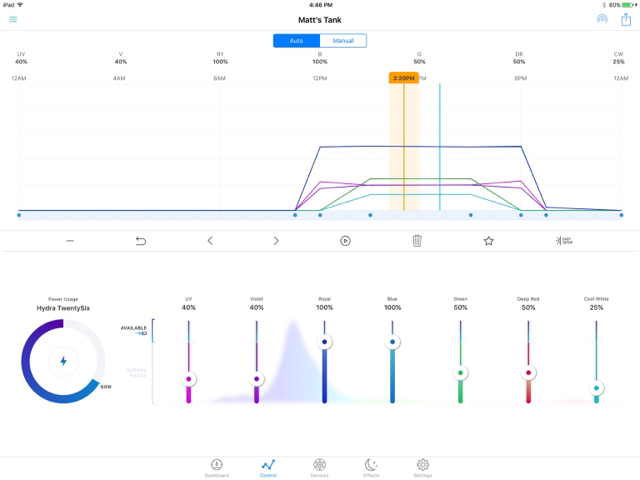This screenshot has width=640, height=480.
Task: Click the undo arrow icon
Action: (141, 241)
